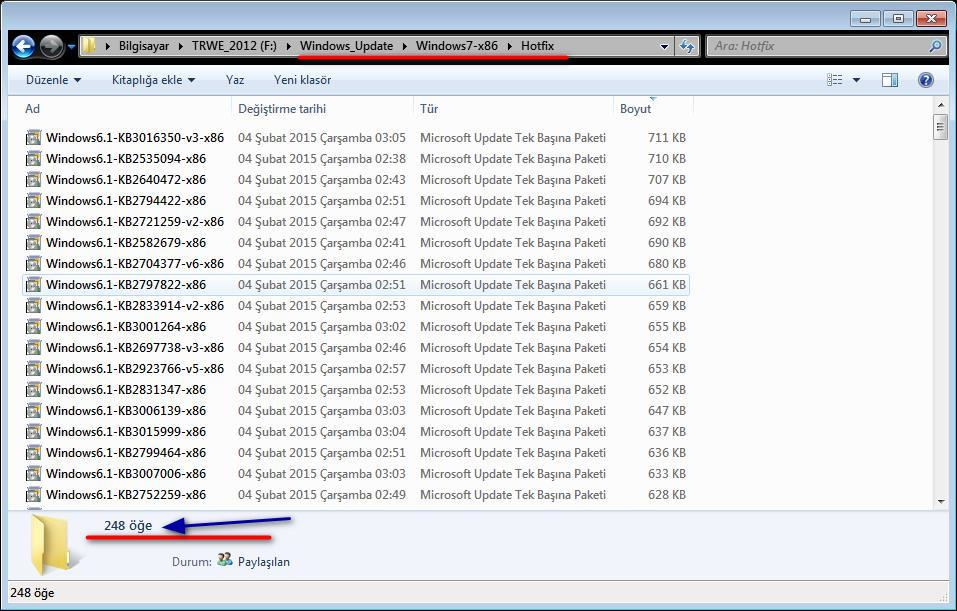The height and width of the screenshot is (611, 957).
Task: Refresh the Hotfix folder view
Action: click(687, 46)
